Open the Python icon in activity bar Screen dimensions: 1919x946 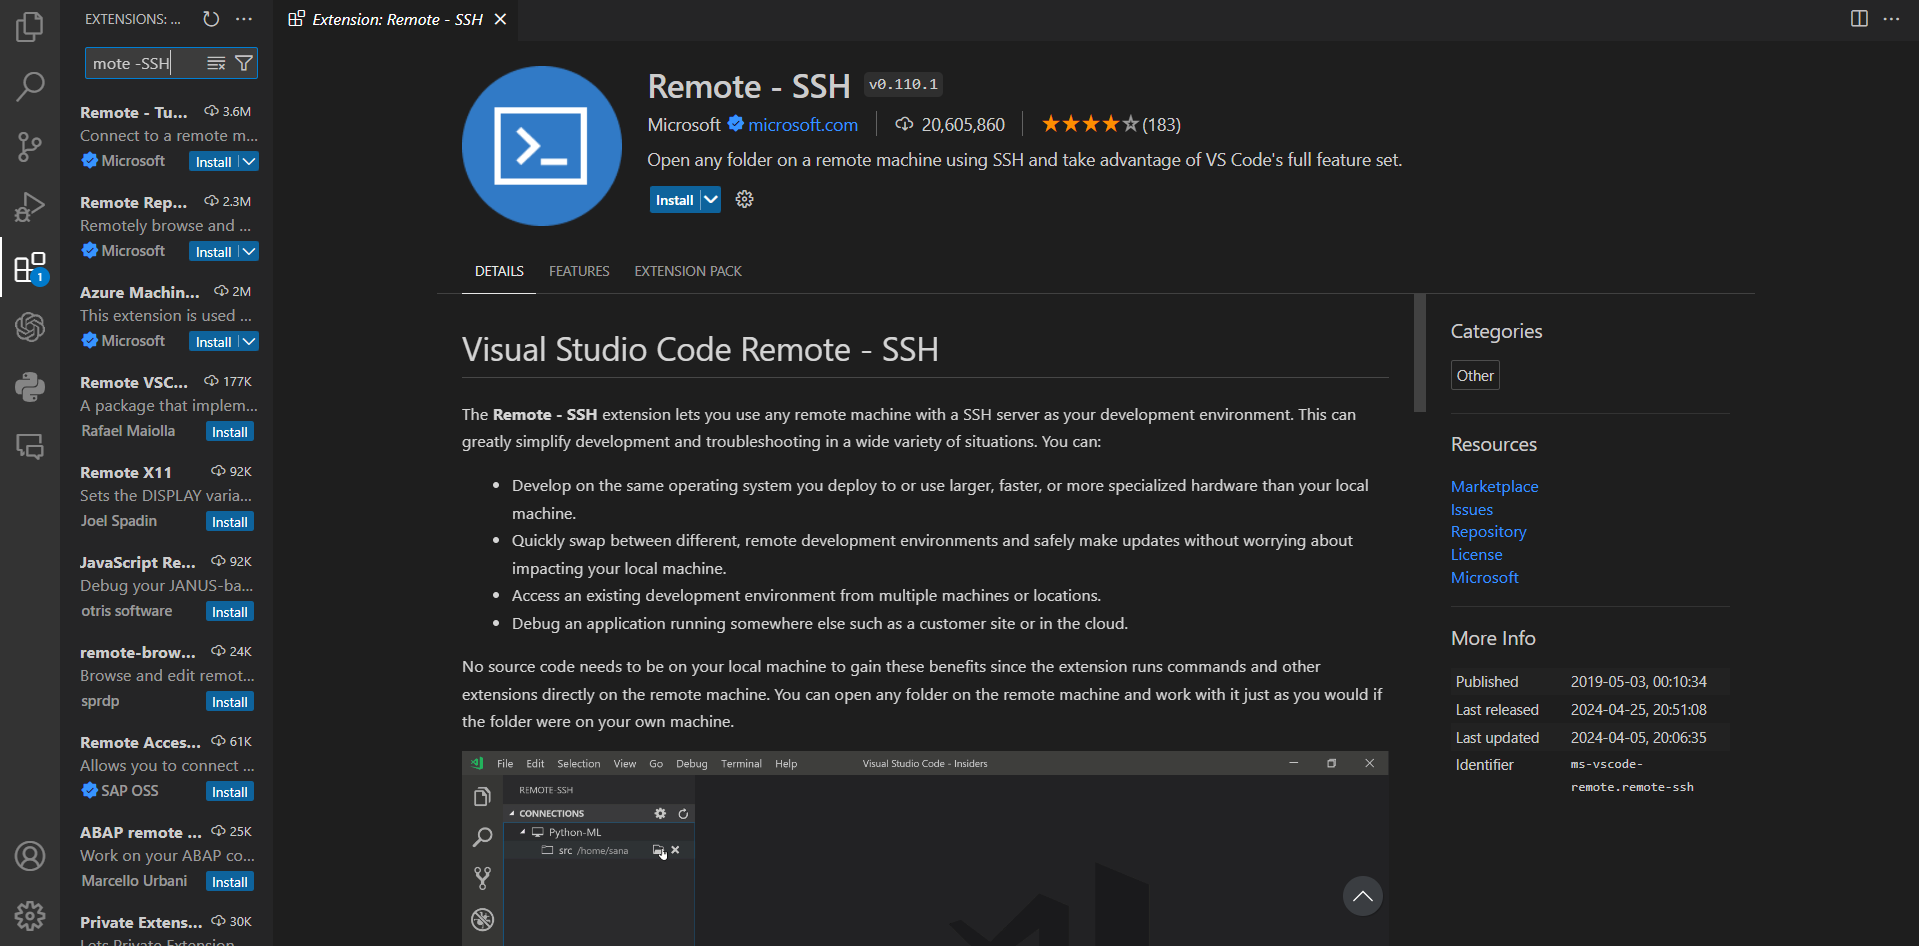[30, 387]
